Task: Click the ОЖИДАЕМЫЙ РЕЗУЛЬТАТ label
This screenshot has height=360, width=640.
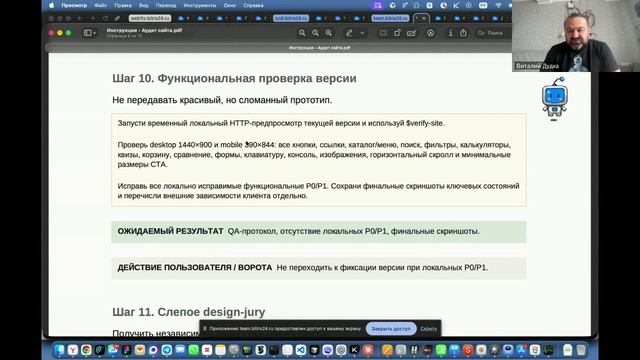Action: tap(170, 231)
